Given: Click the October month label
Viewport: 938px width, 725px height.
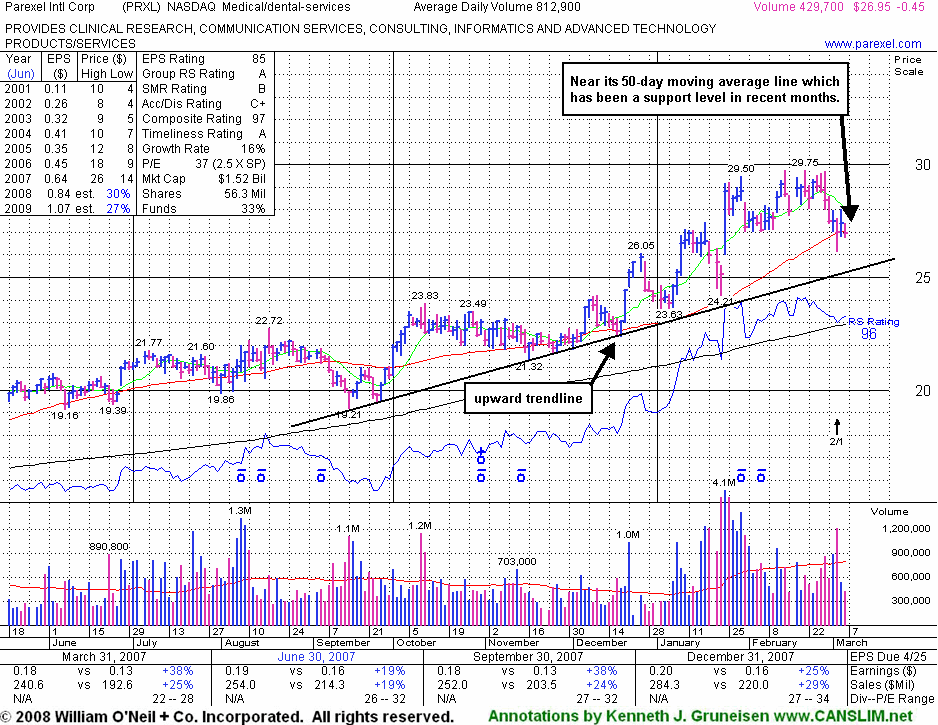Looking at the screenshot, I should (x=416, y=642).
